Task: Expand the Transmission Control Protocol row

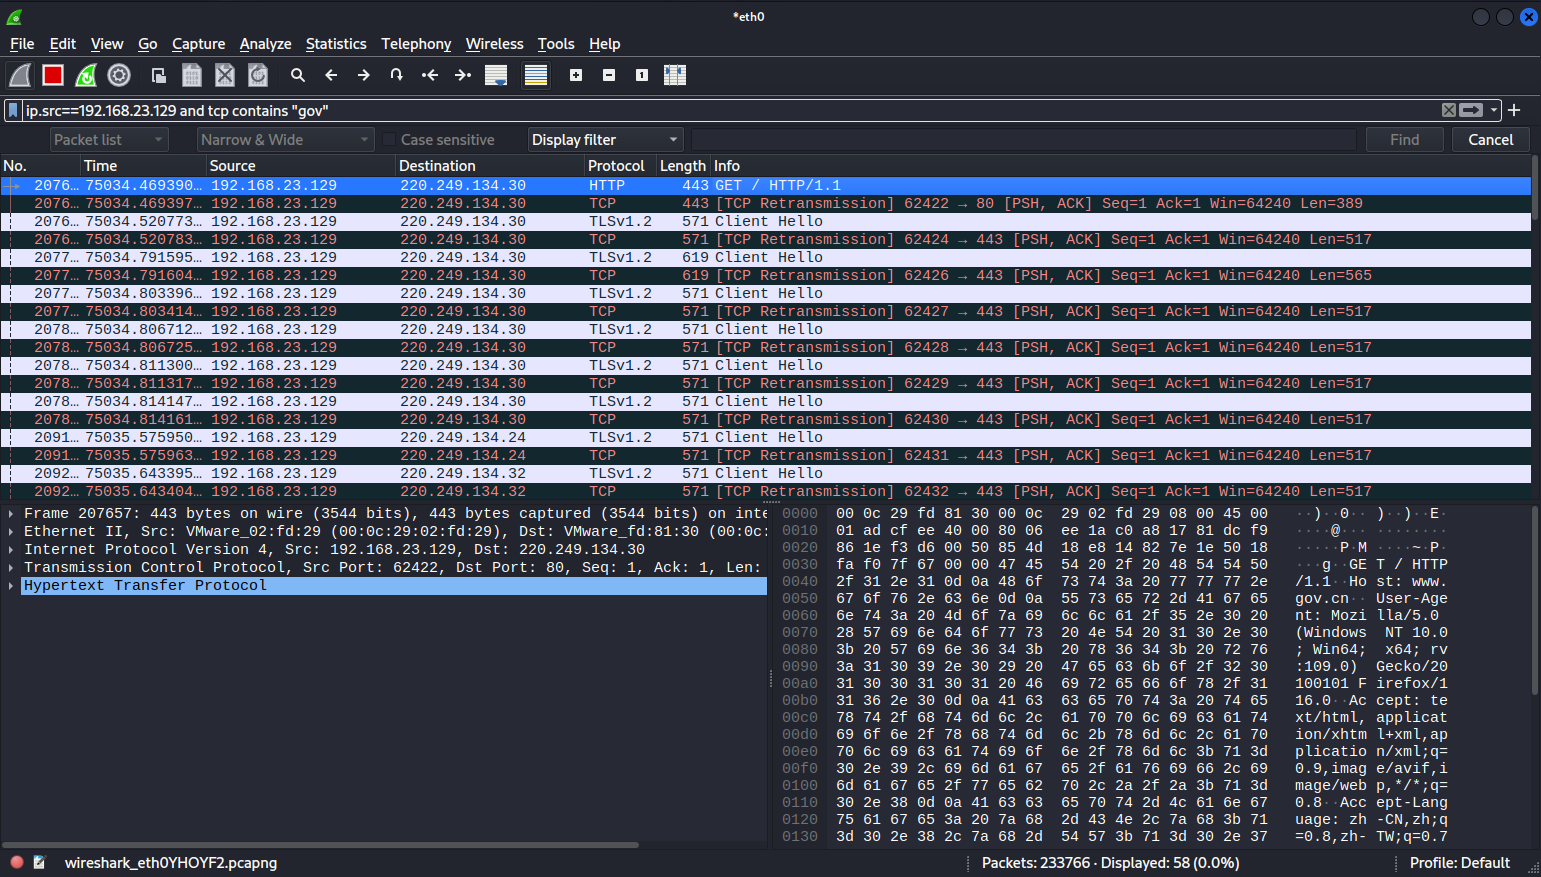Action: pyautogui.click(x=11, y=568)
